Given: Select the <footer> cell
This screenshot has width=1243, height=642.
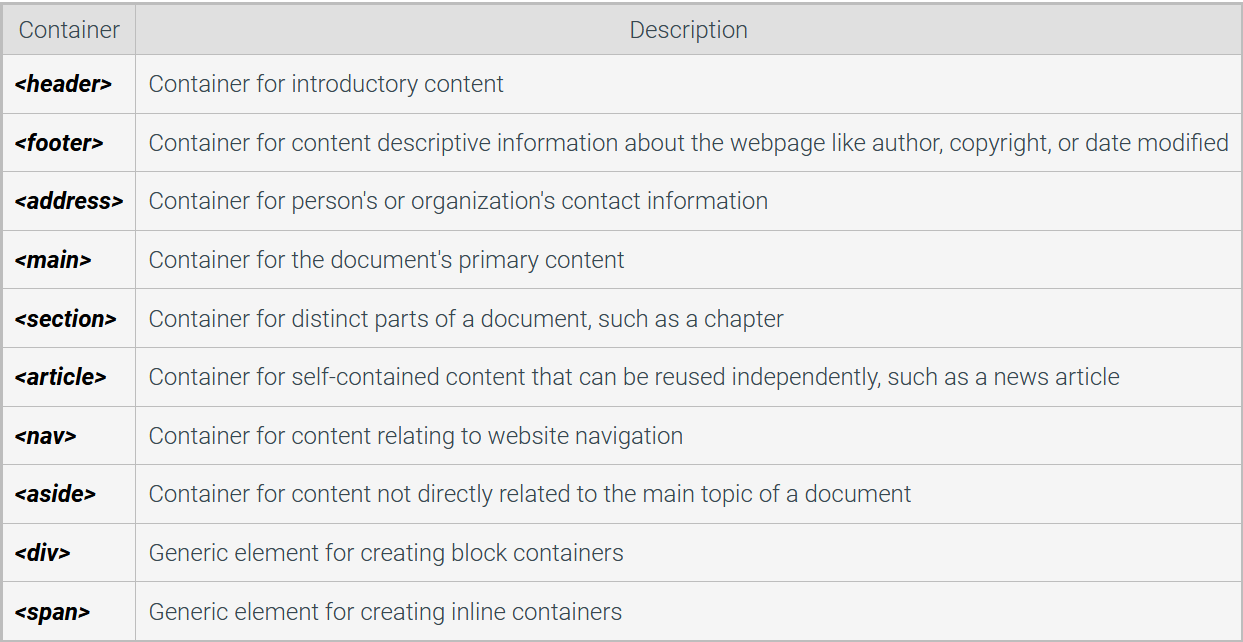Looking at the screenshot, I should (69, 143).
